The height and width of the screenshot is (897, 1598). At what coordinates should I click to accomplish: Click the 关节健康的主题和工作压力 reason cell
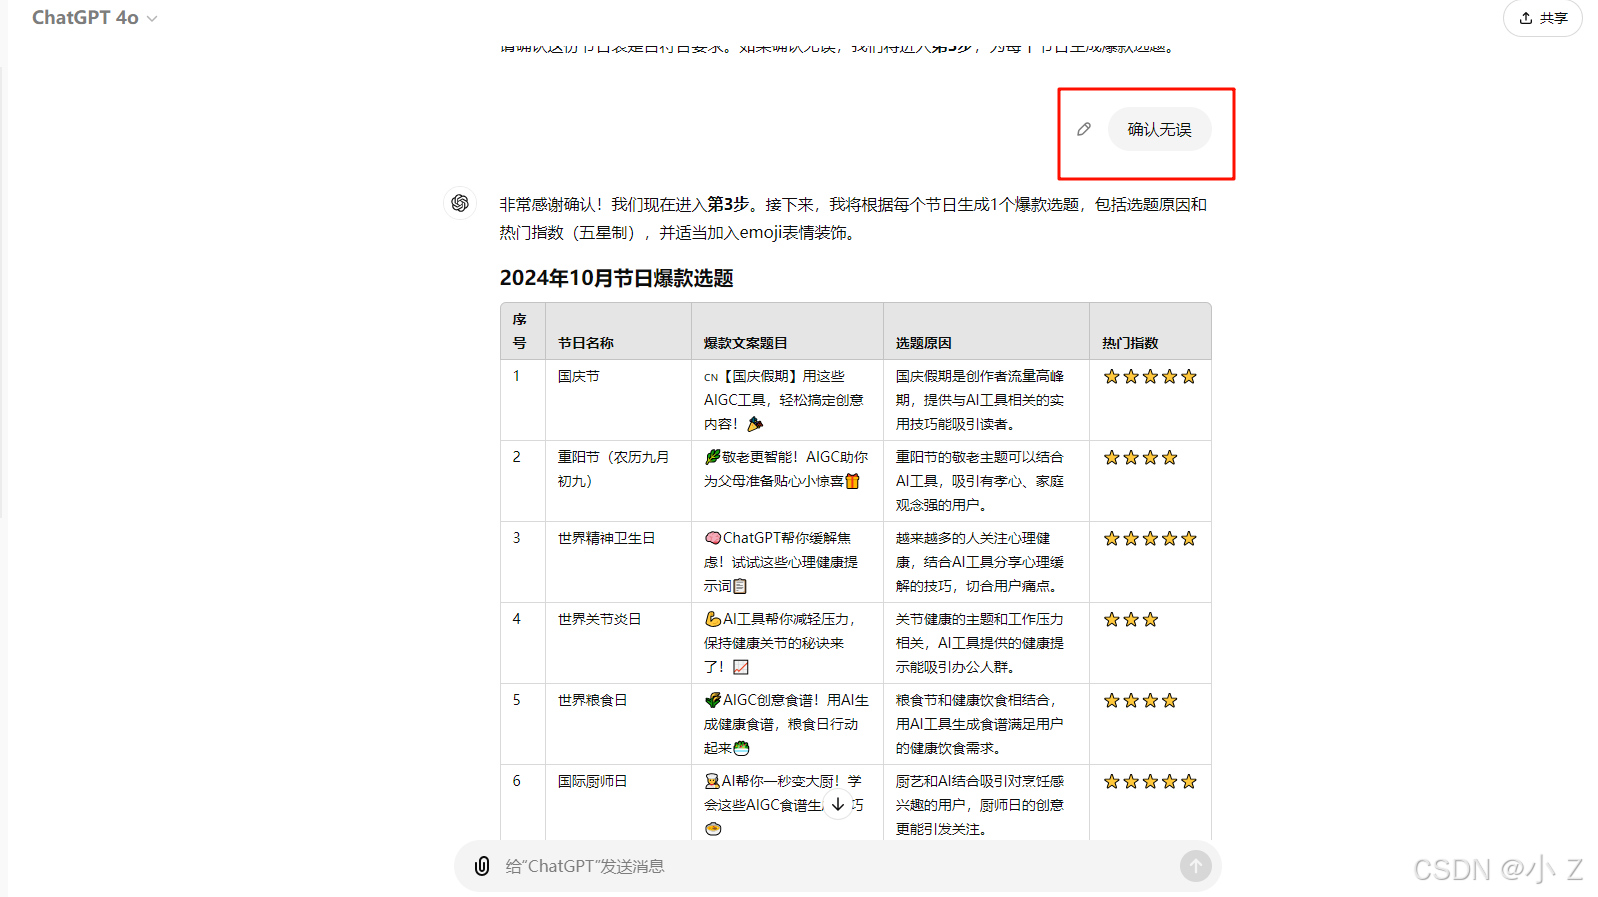coord(986,643)
